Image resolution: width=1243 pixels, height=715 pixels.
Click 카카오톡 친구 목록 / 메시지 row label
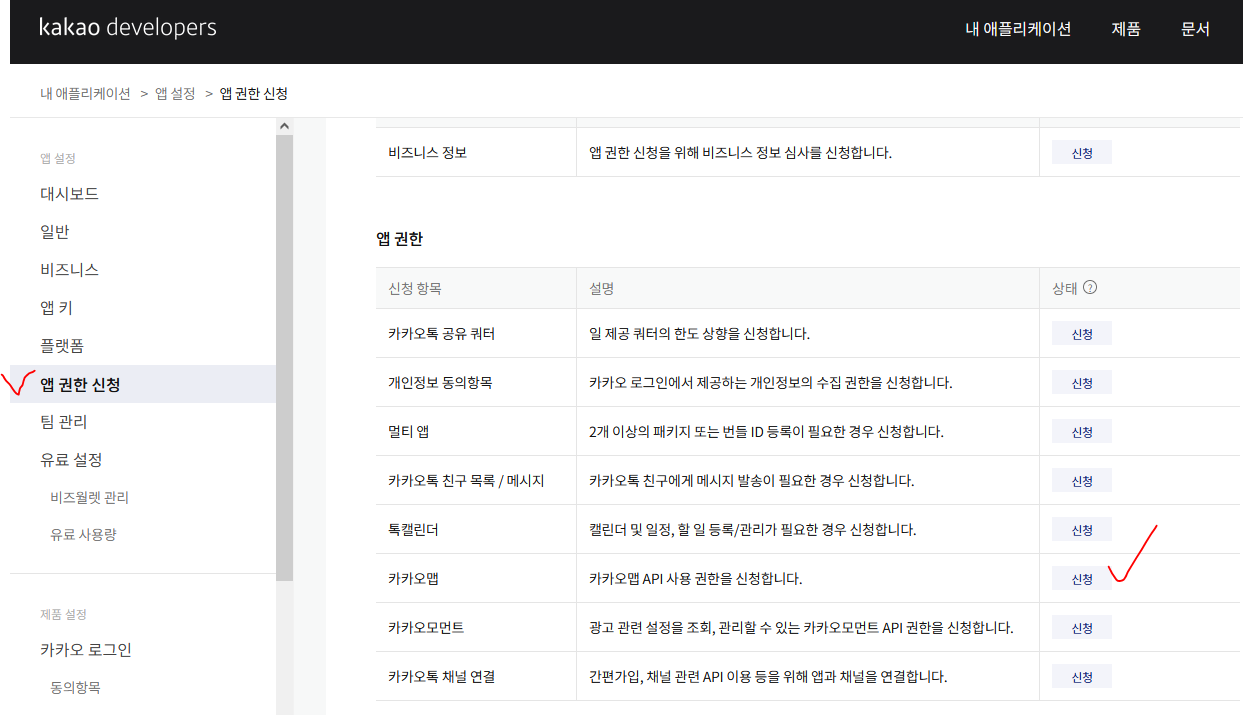(466, 480)
